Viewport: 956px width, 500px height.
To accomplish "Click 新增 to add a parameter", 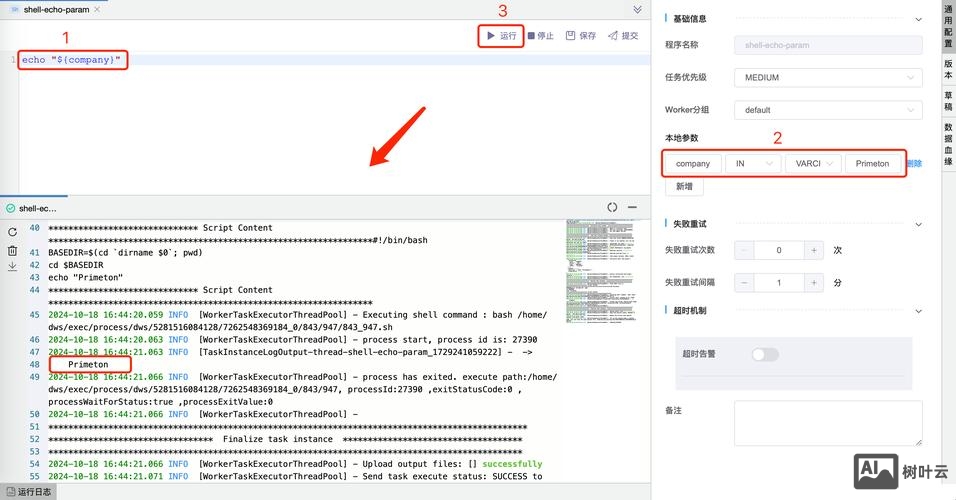I will click(684, 187).
